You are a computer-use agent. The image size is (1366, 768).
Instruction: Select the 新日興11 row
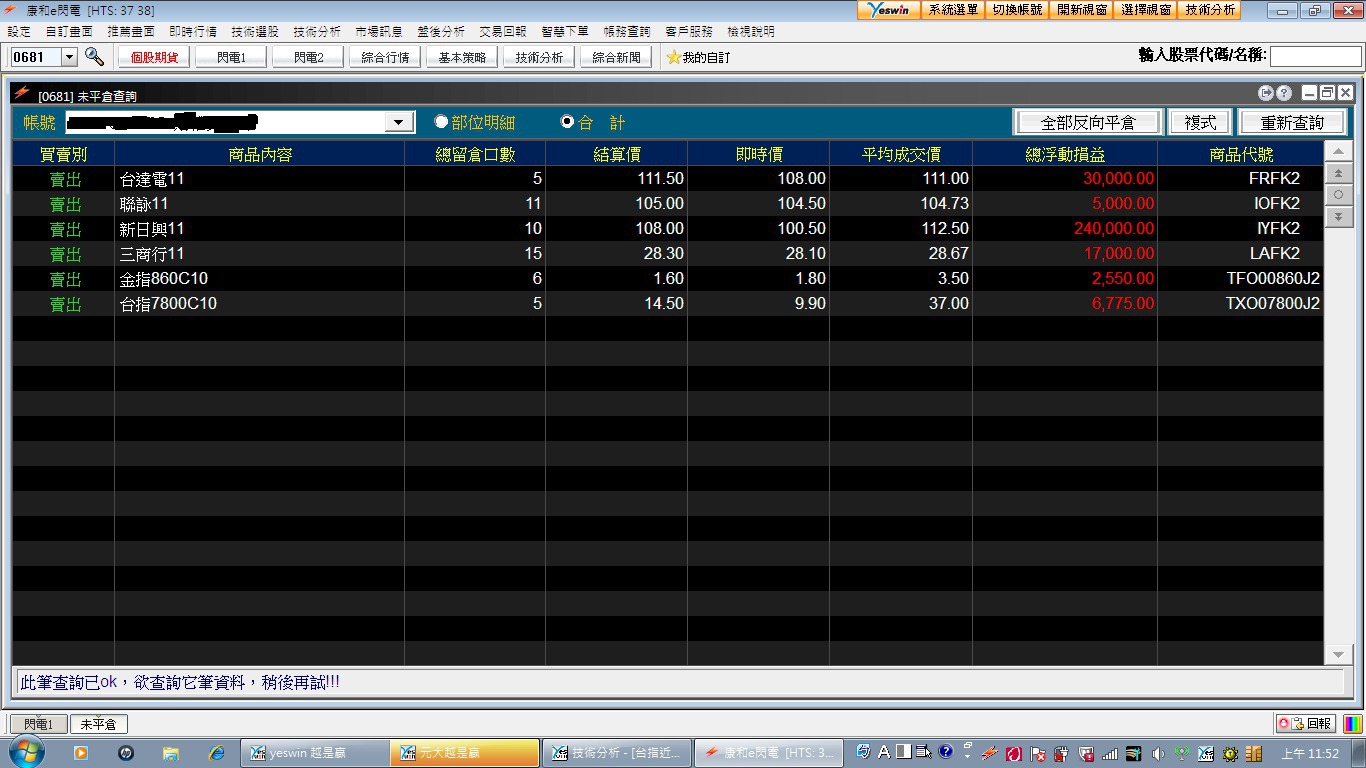pos(668,229)
